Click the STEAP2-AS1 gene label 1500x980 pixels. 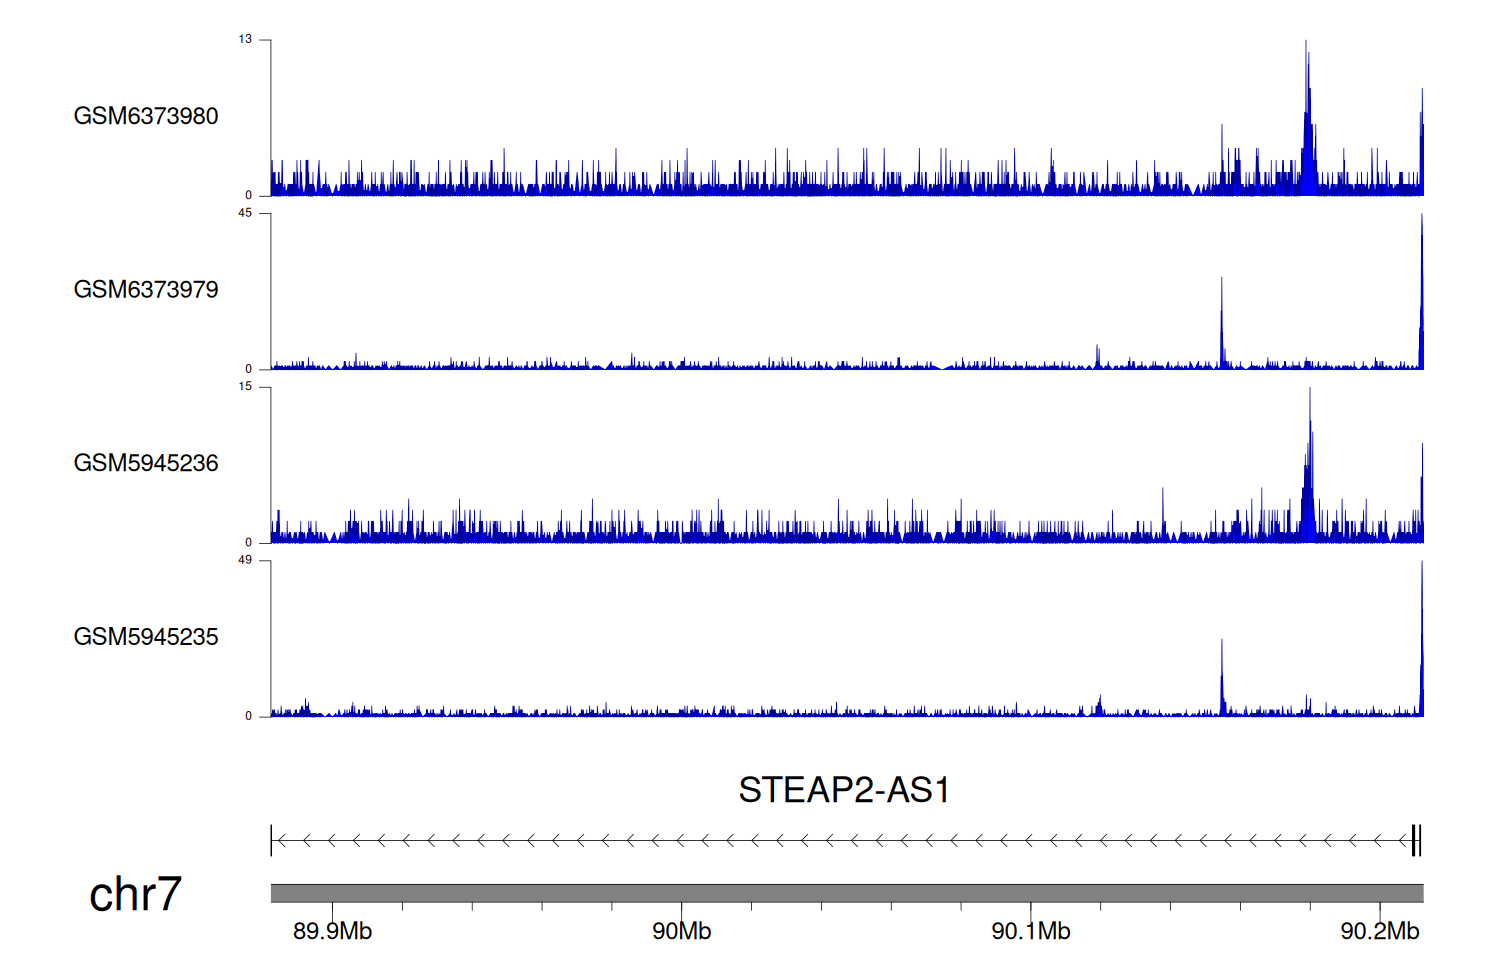[x=843, y=790]
